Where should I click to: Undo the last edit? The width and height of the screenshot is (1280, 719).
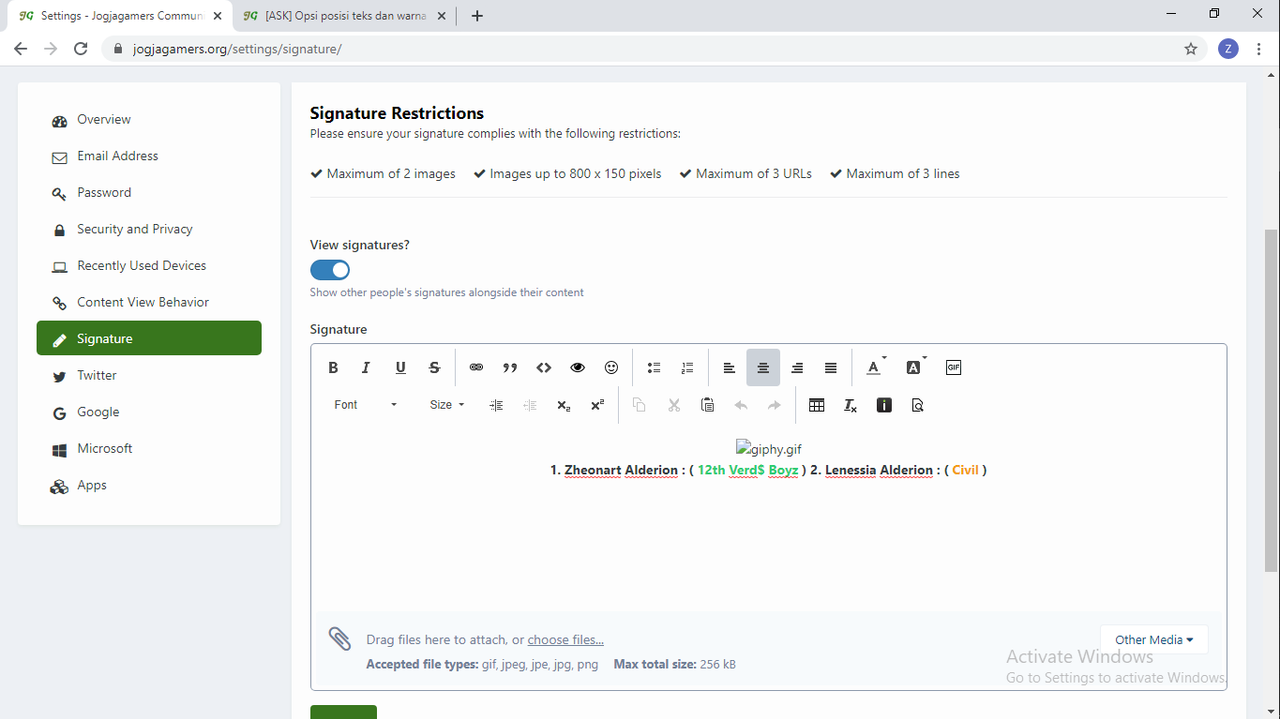[x=741, y=405]
